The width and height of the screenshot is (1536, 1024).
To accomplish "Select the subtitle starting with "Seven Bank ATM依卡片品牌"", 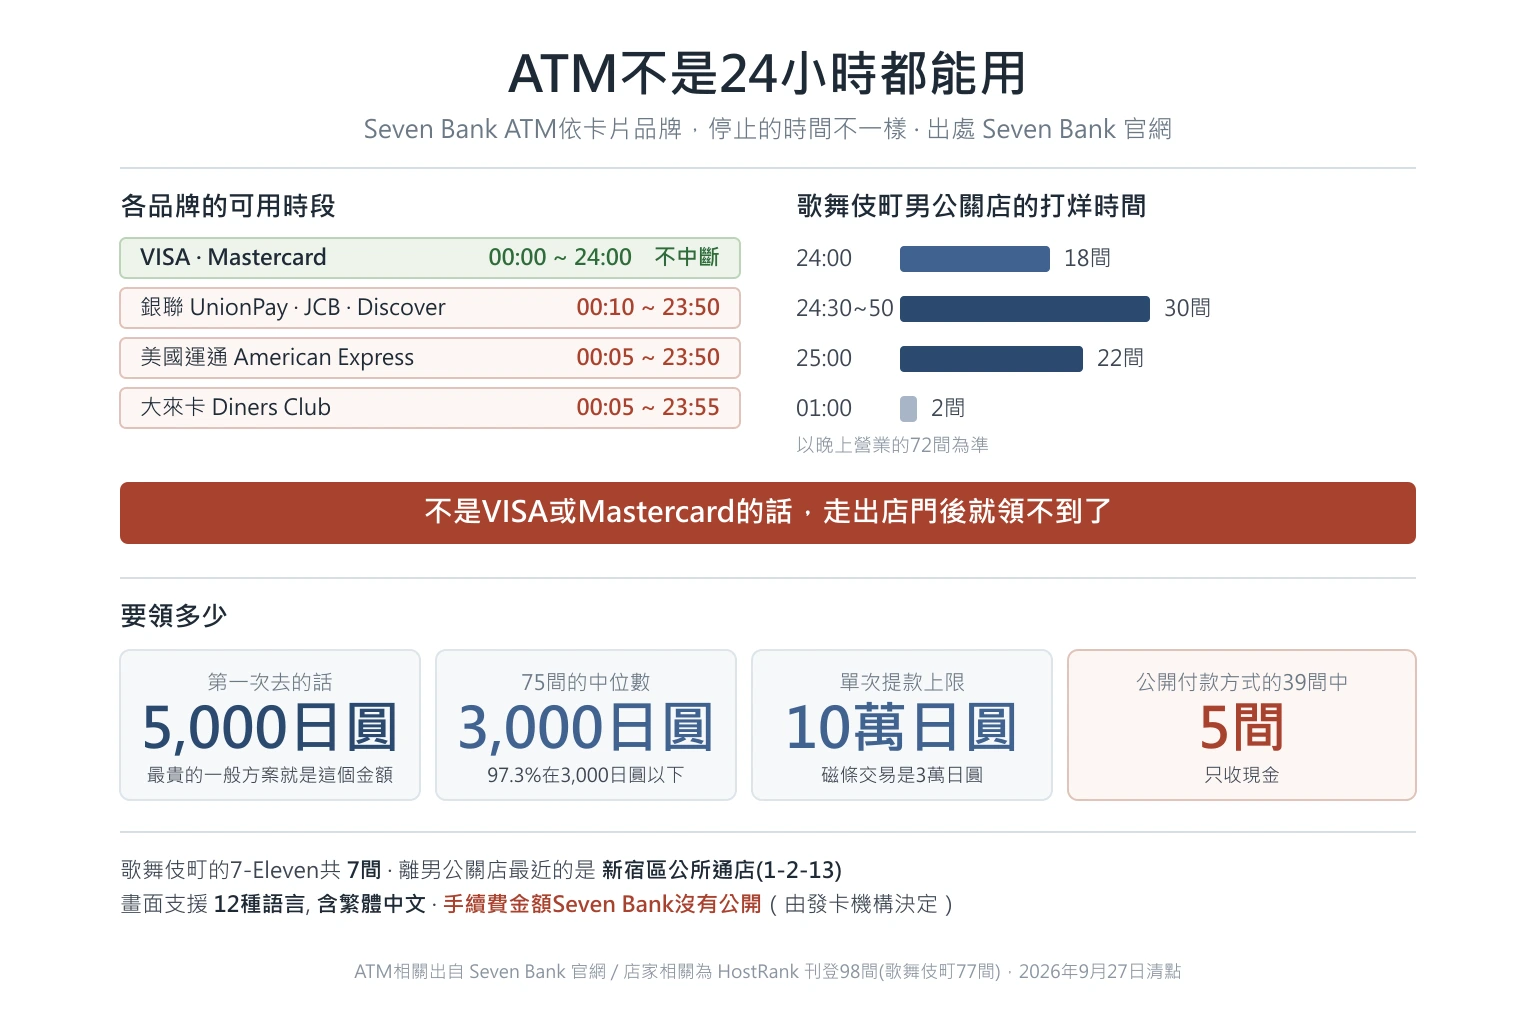I will click(x=767, y=129).
